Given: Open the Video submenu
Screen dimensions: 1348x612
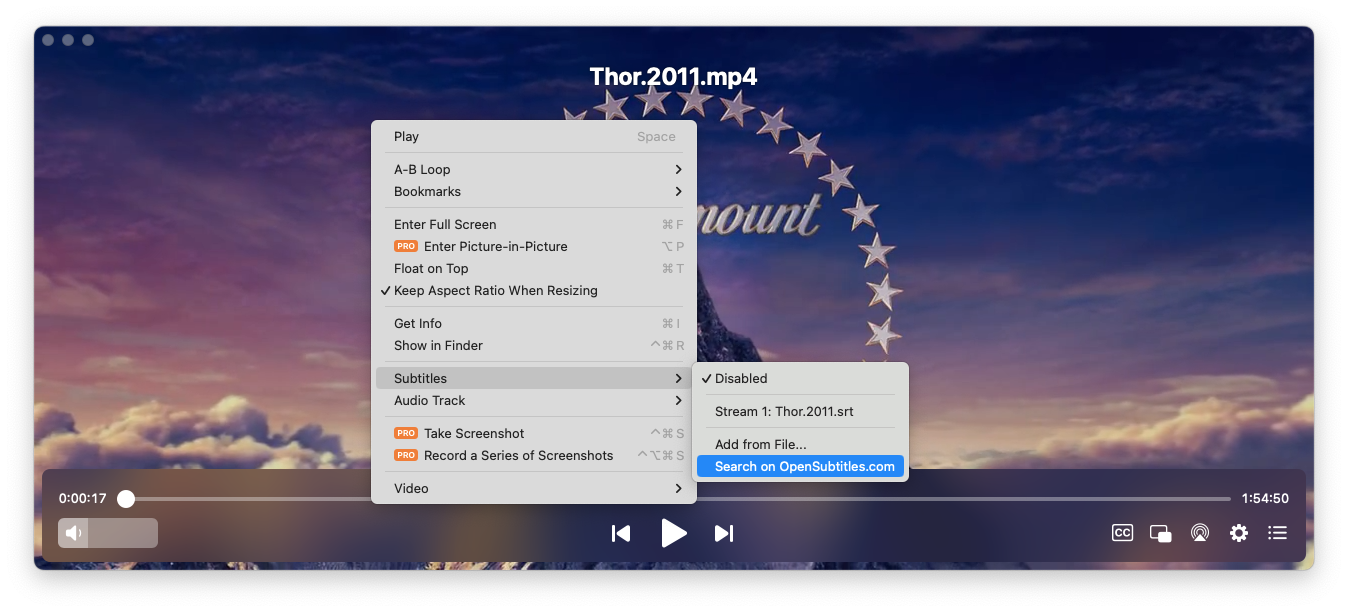Looking at the screenshot, I should click(409, 488).
